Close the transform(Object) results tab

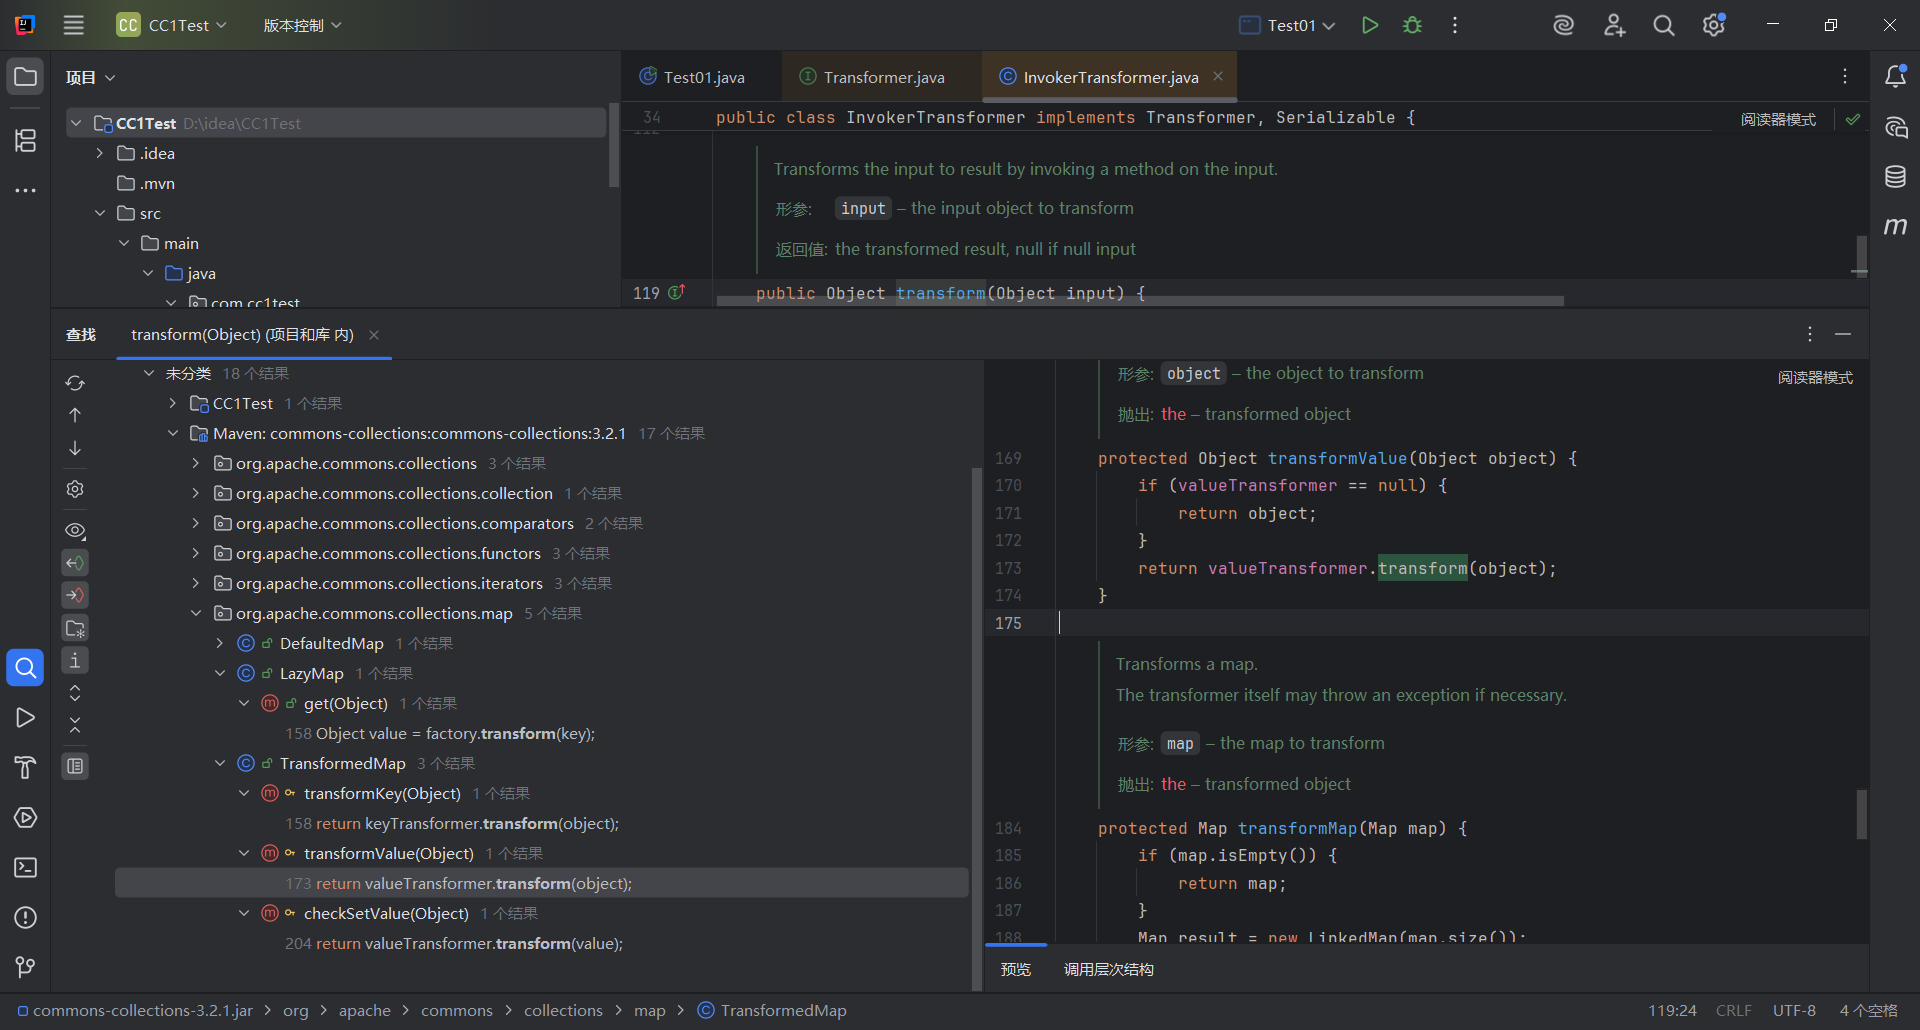[374, 335]
